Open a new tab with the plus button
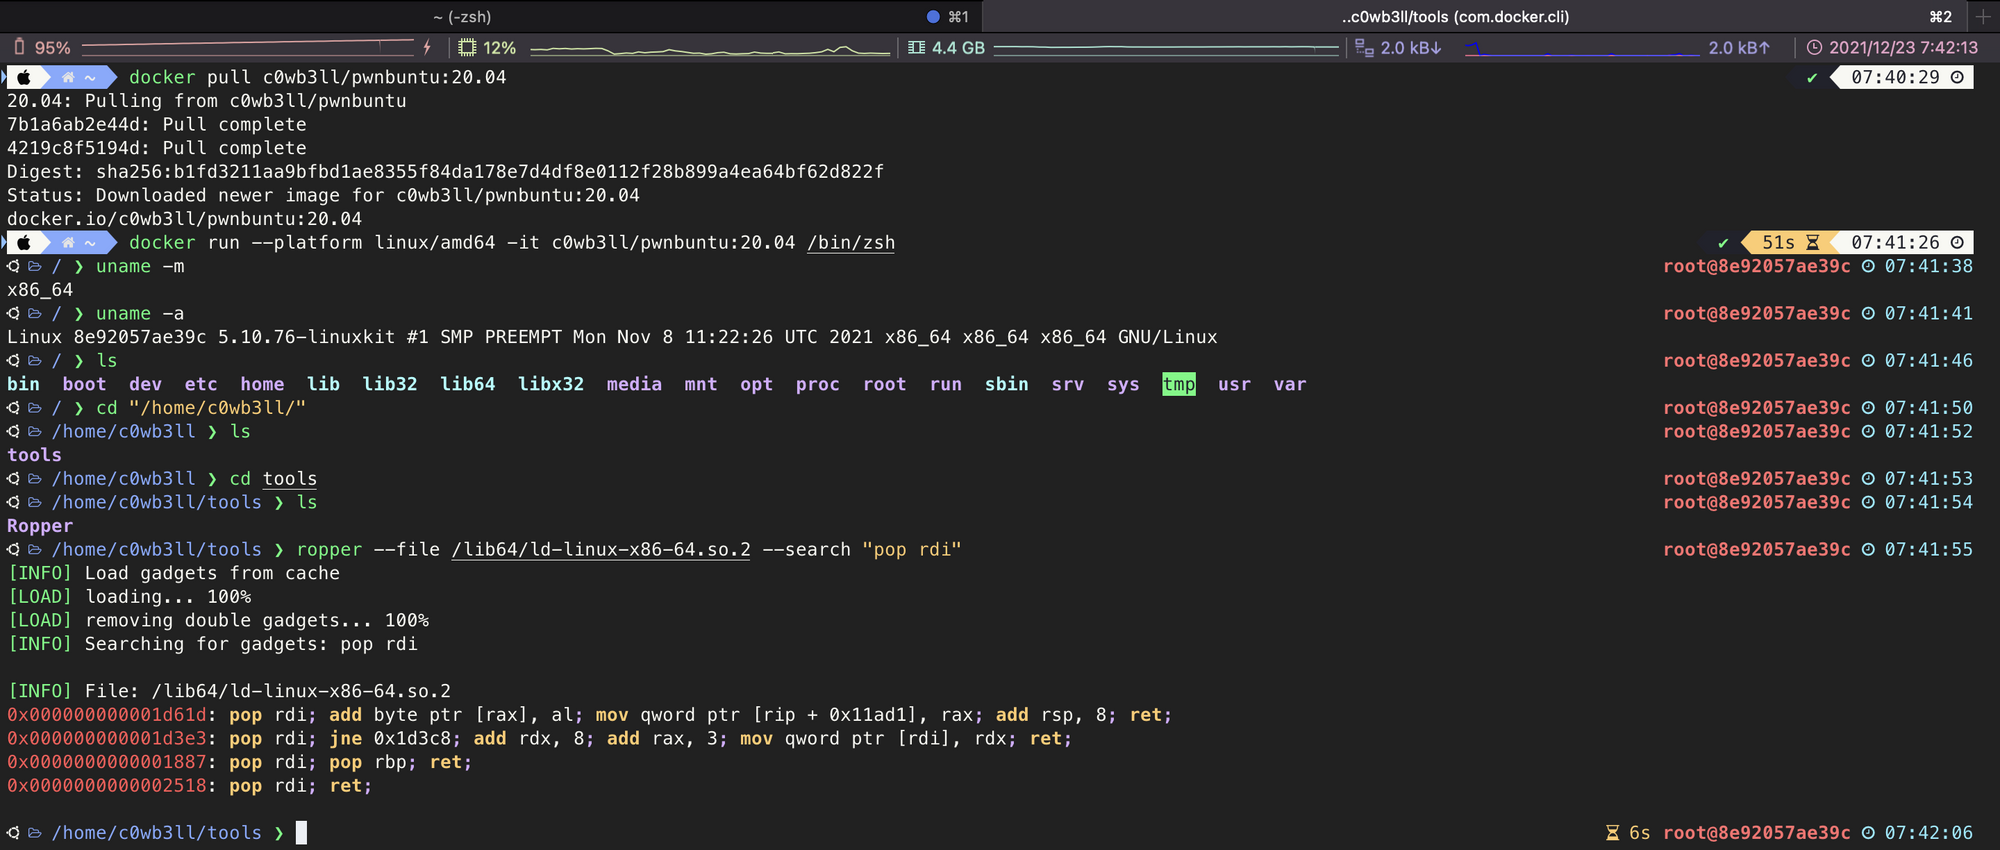 [1983, 16]
